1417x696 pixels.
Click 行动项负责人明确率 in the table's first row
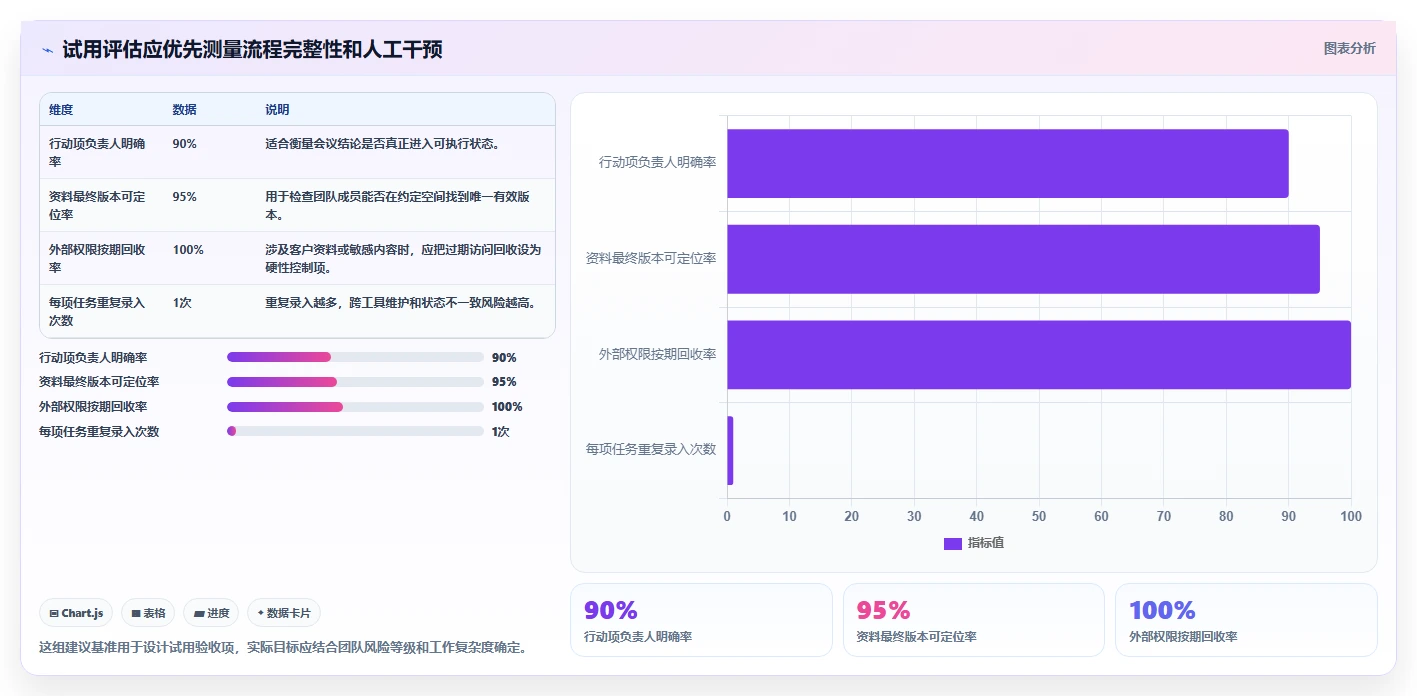pyautogui.click(x=98, y=152)
